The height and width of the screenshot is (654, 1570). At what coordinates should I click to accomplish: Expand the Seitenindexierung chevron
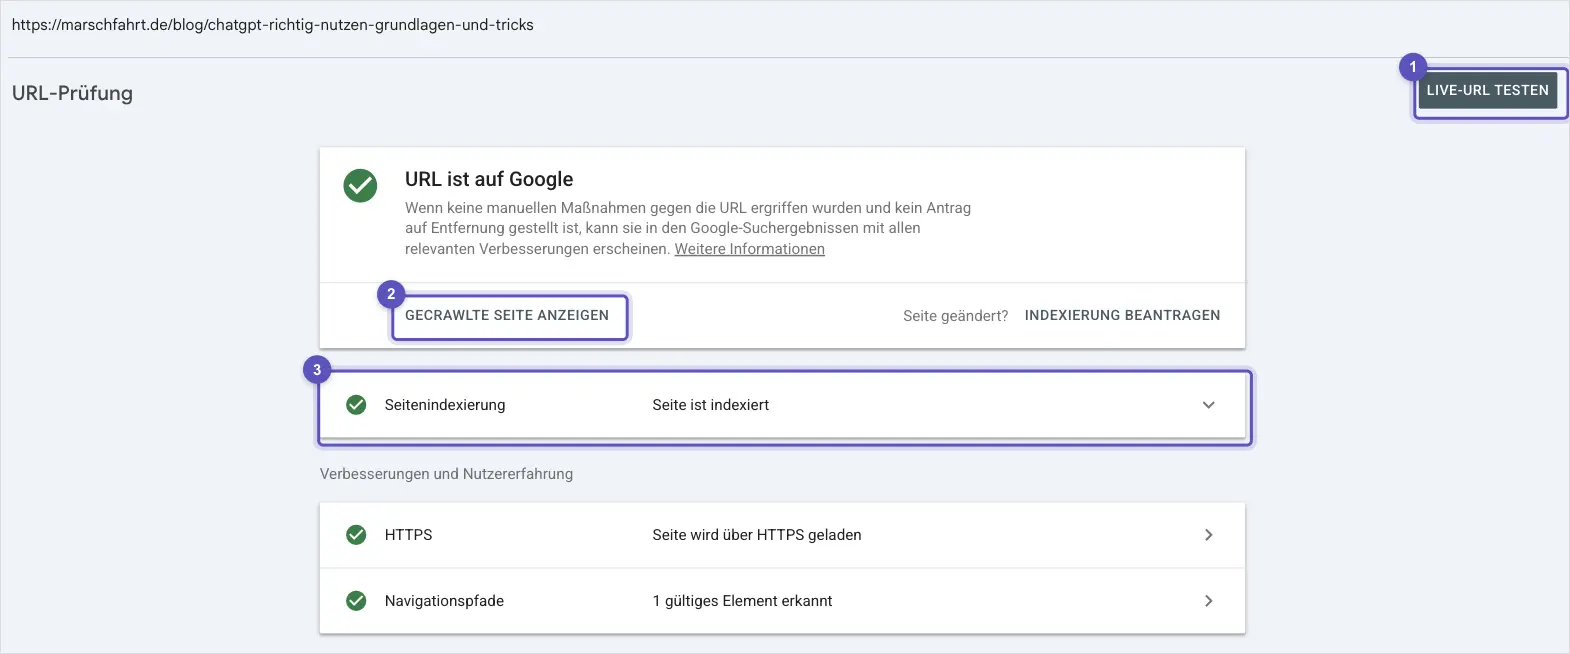click(1208, 405)
